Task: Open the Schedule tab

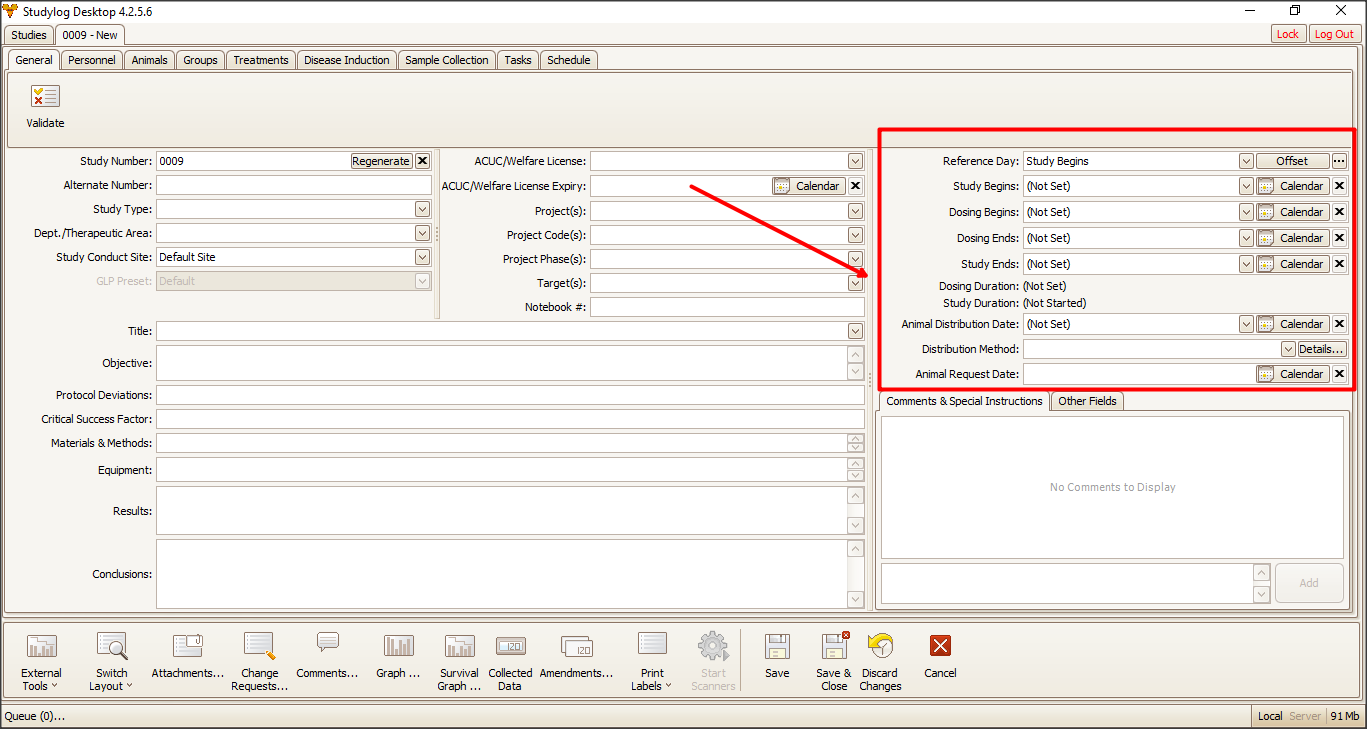Action: 569,60
